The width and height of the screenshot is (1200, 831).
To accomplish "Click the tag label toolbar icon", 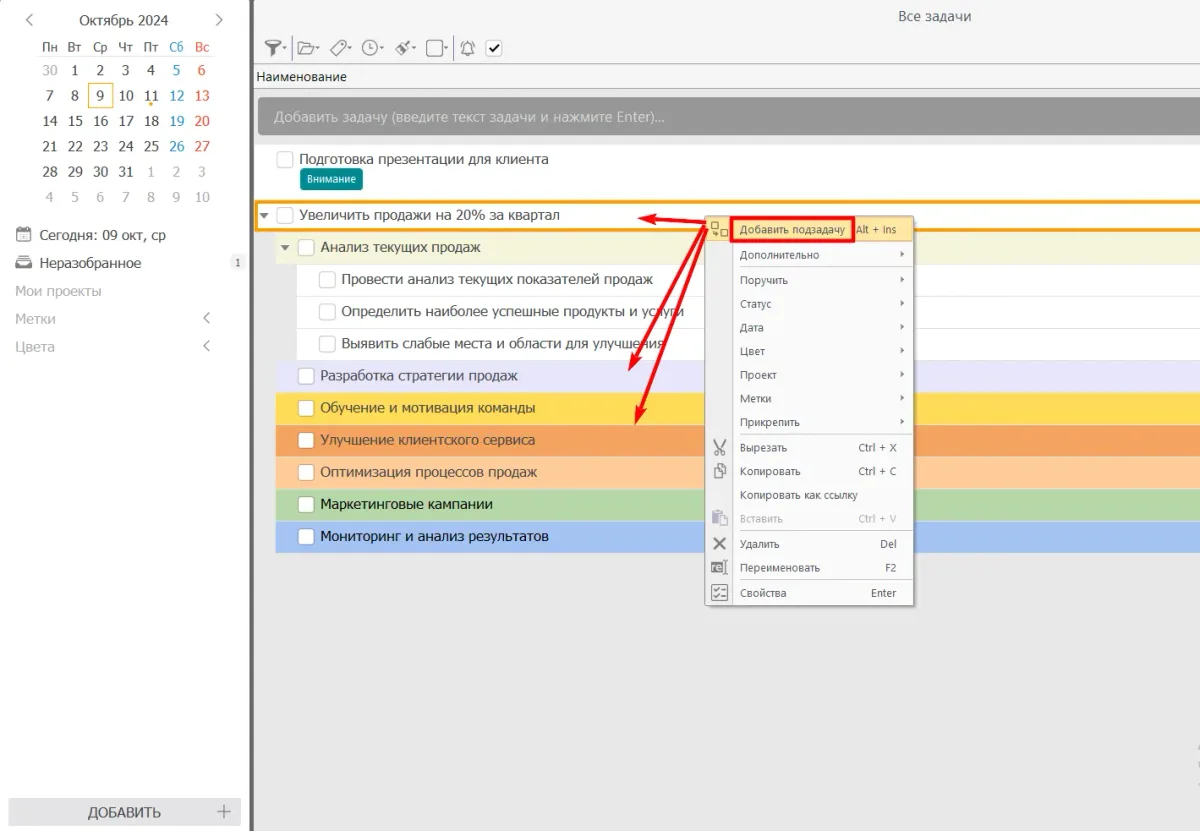I will click(338, 48).
